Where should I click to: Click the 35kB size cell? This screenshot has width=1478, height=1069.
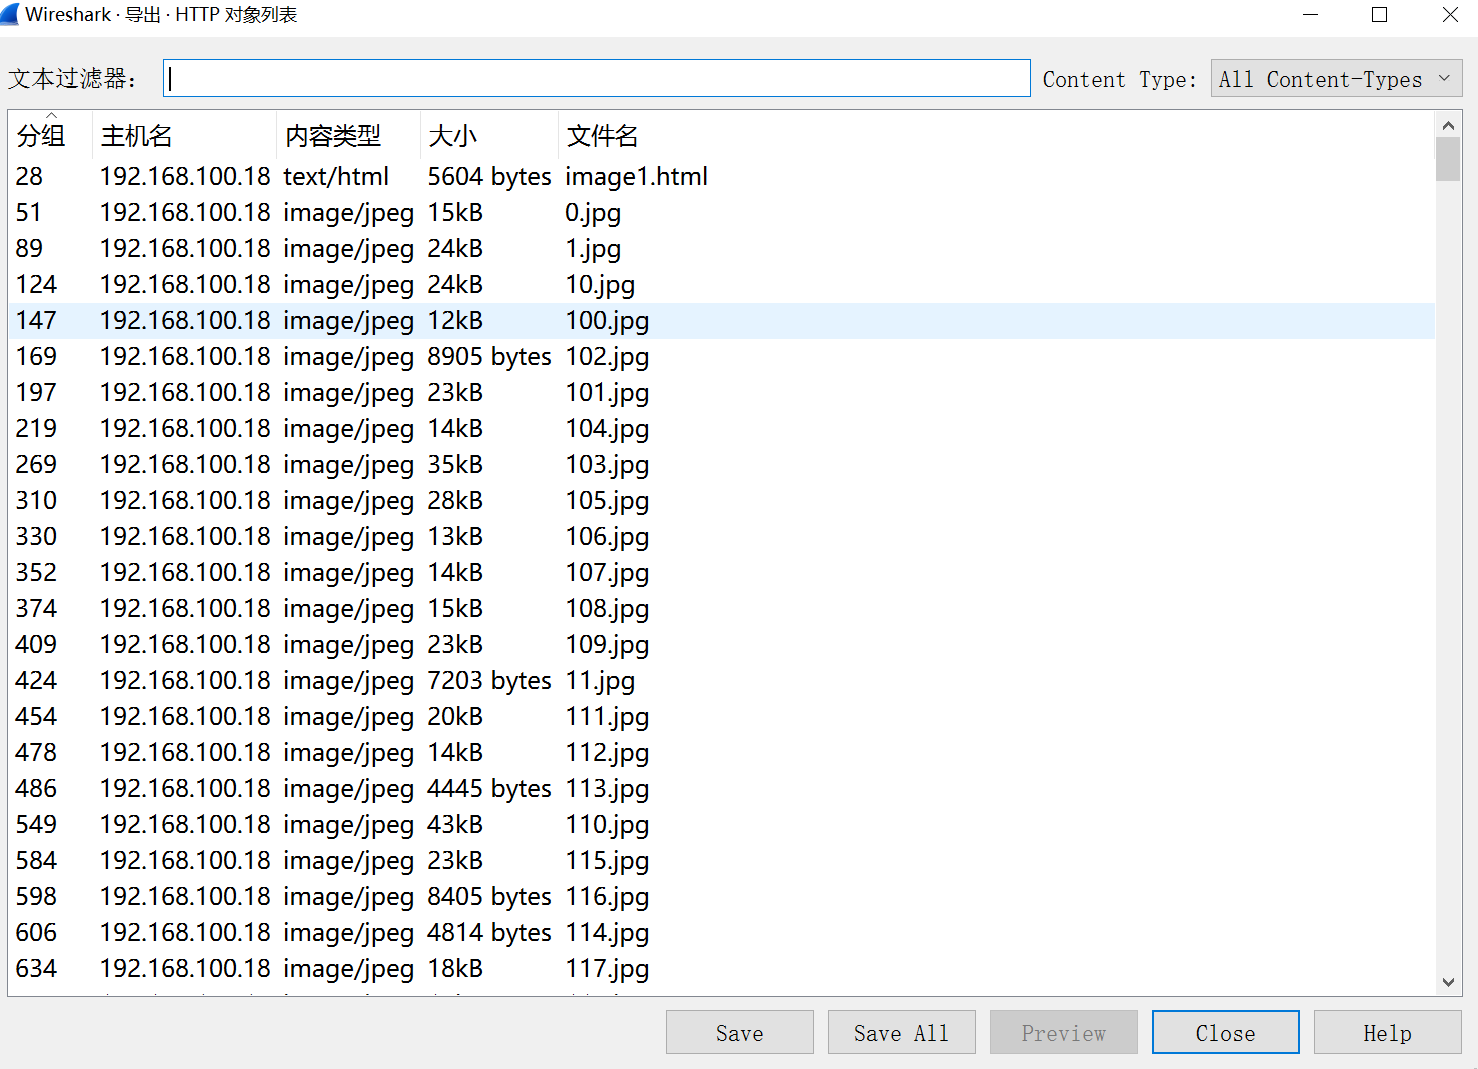pos(455,464)
